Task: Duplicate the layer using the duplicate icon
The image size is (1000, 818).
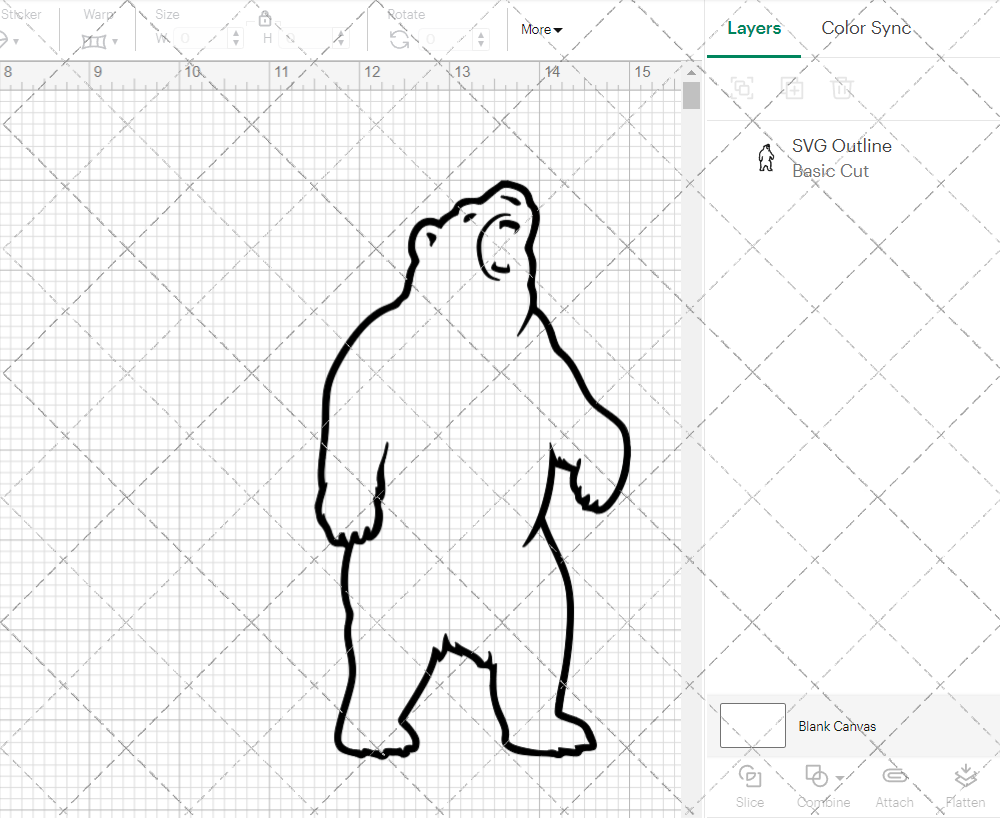Action: pyautogui.click(x=792, y=88)
